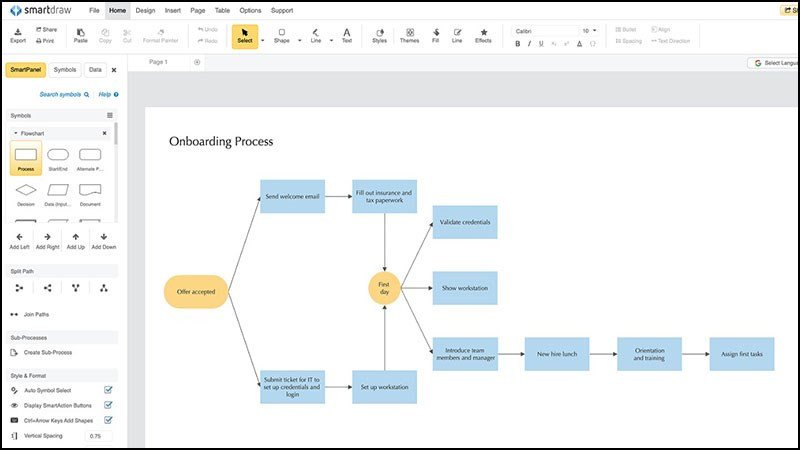Open the Calibri font dropdown
The height and width of the screenshot is (450, 800).
pyautogui.click(x=545, y=31)
